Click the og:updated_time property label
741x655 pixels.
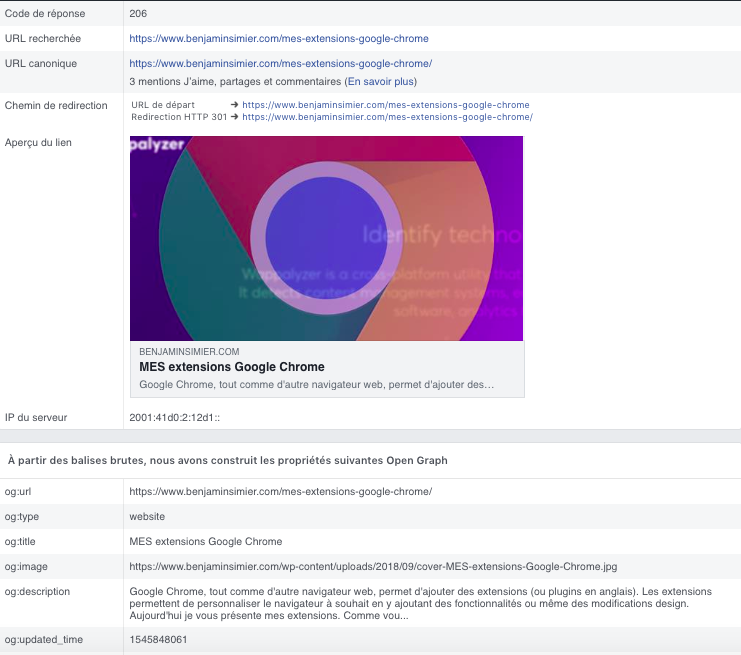pyautogui.click(x=43, y=639)
